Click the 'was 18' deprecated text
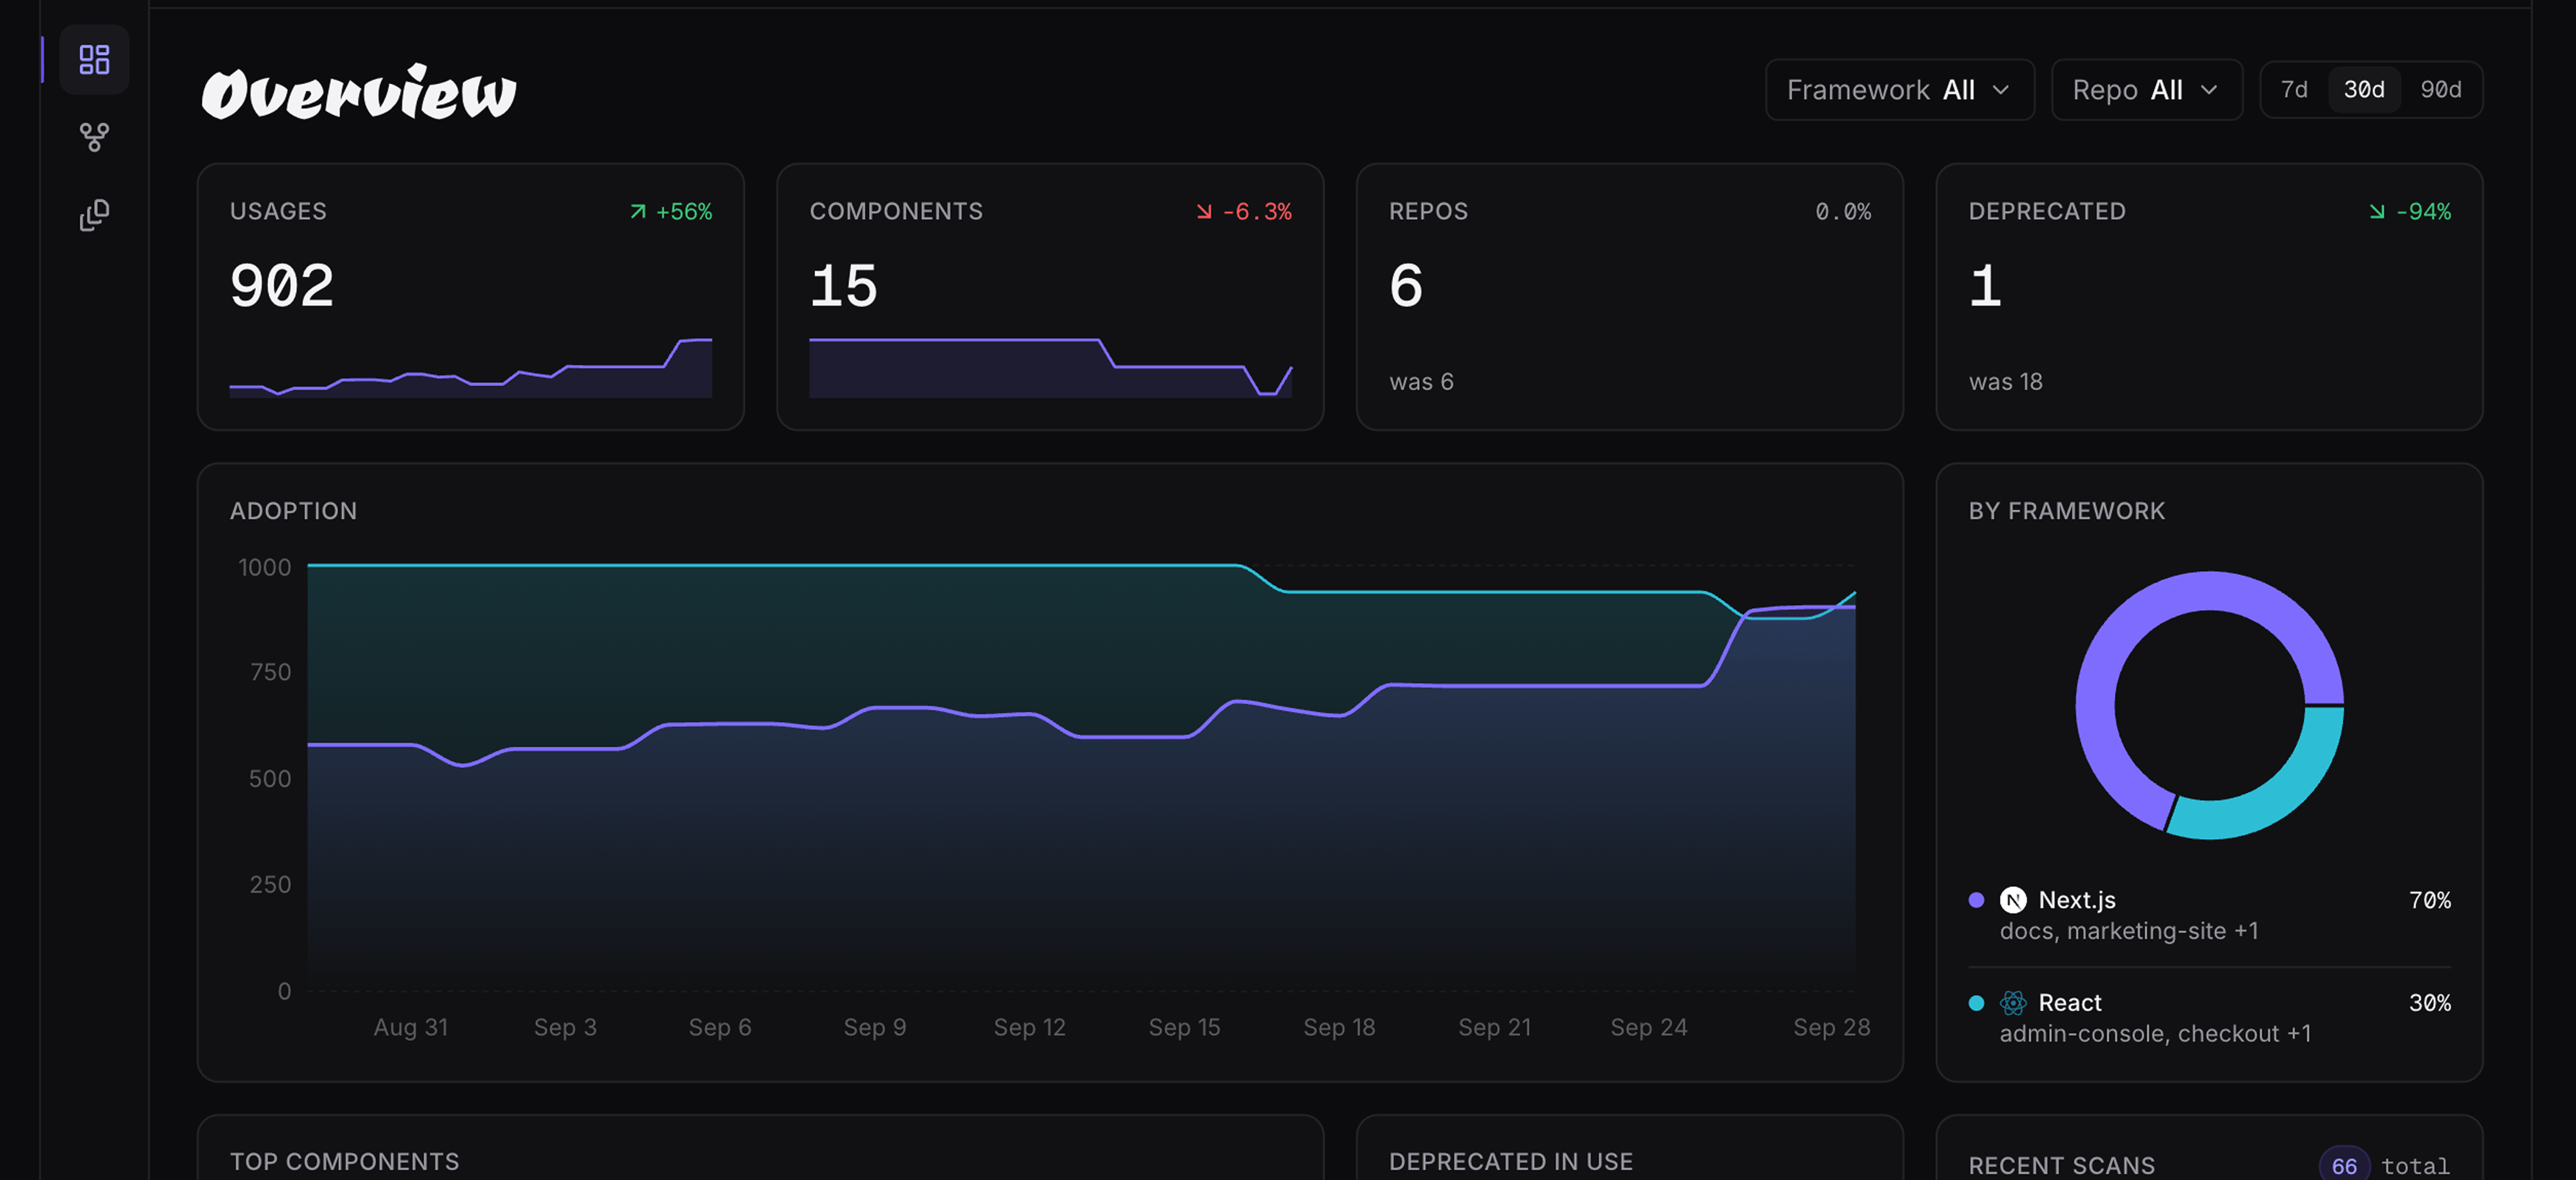Image resolution: width=2576 pixels, height=1180 pixels. point(2005,382)
